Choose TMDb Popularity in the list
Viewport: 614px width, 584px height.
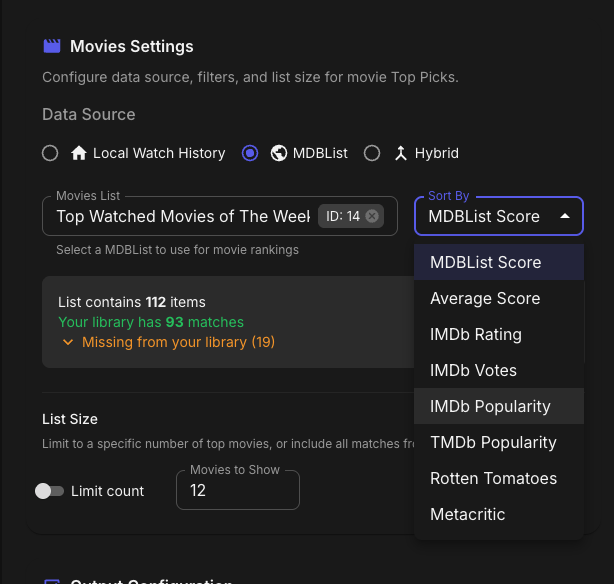click(x=493, y=442)
